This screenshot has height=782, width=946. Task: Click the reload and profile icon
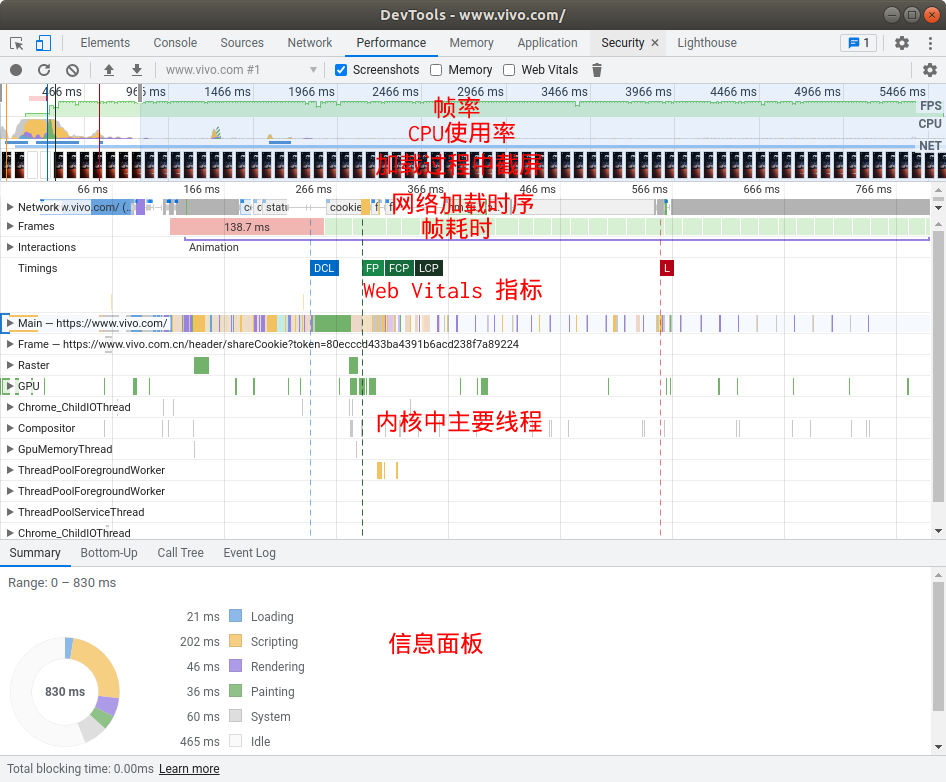[x=44, y=70]
